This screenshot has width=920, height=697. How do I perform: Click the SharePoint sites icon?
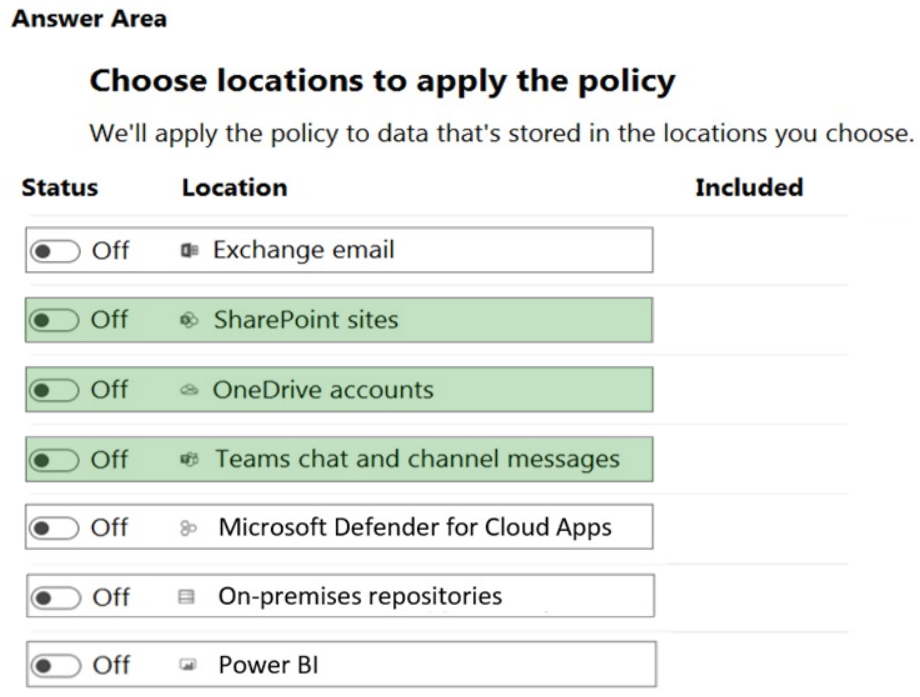coord(189,320)
